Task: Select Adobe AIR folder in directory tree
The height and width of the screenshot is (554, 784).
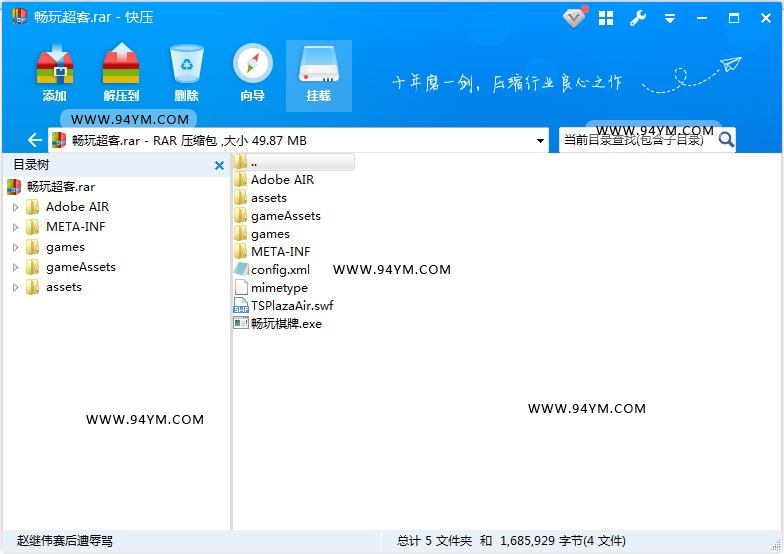Action: tap(67, 206)
